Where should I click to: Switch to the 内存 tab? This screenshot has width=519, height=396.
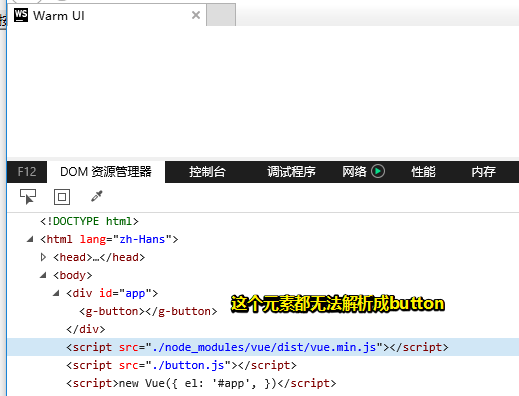(x=483, y=172)
